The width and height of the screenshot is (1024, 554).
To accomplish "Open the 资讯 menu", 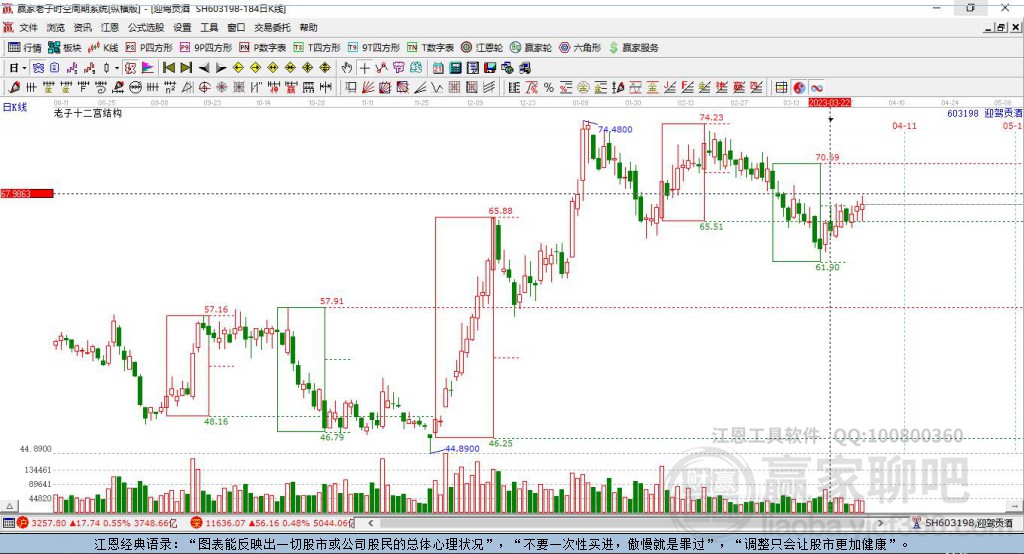I will point(82,27).
